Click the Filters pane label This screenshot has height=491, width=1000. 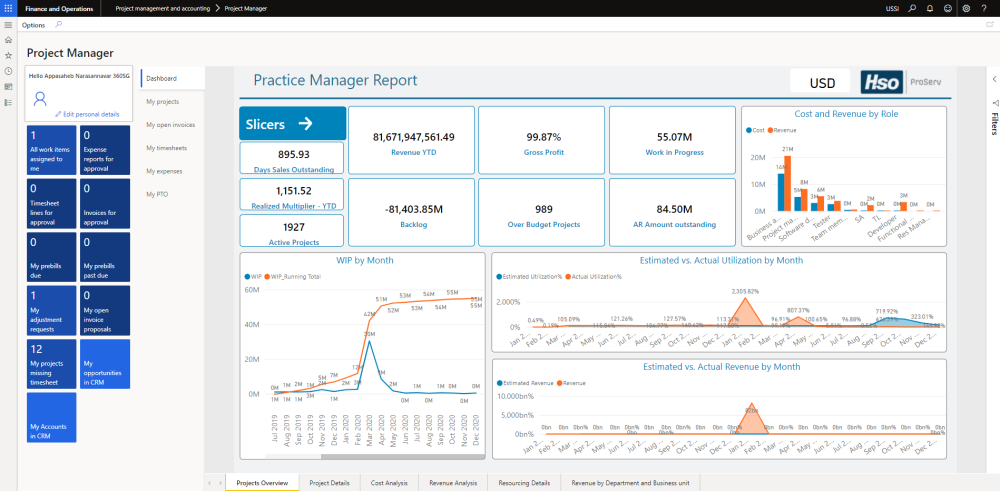click(994, 124)
